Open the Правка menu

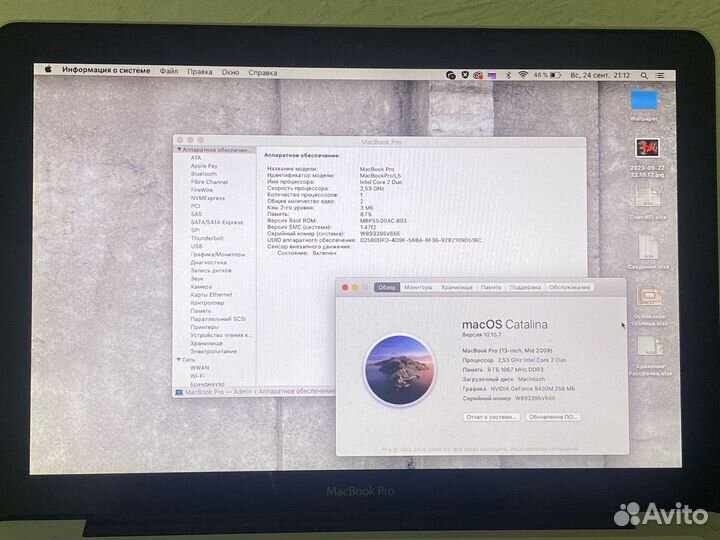[200, 72]
